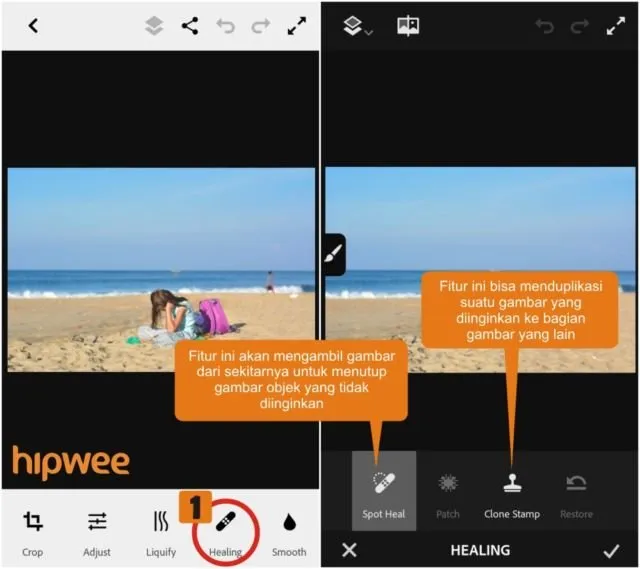Open the layers icon in left header
Screen dimensions: 640x569
[154, 26]
